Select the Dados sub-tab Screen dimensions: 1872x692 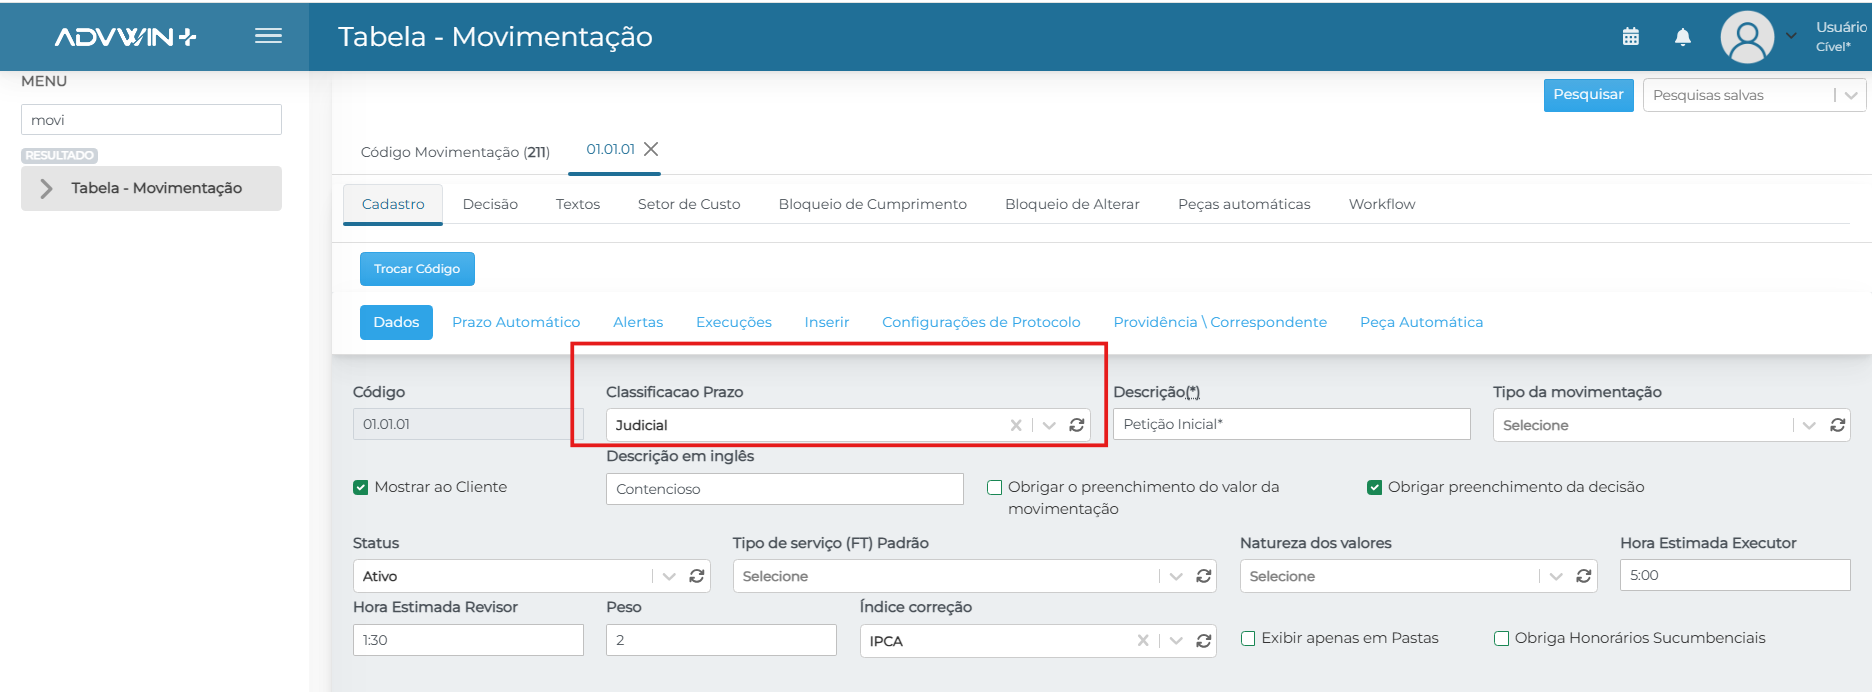396,322
